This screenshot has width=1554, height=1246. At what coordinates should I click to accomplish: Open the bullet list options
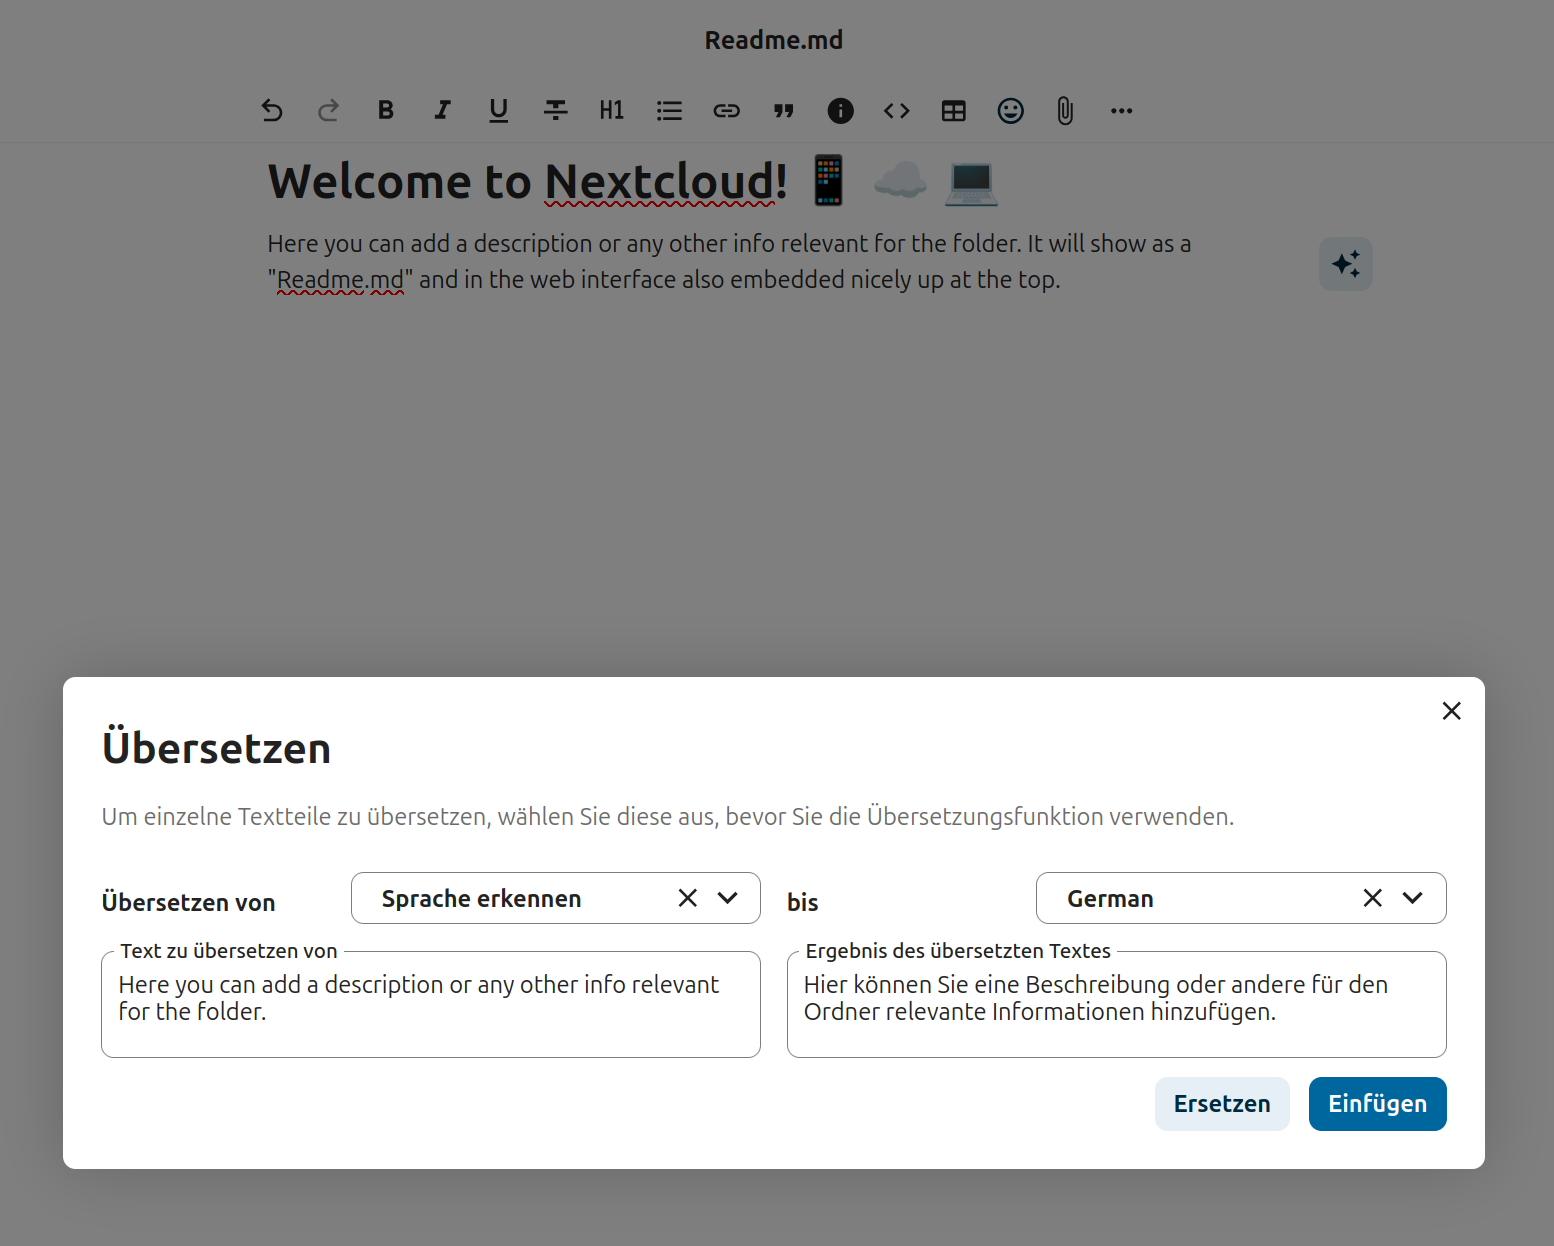[669, 111]
